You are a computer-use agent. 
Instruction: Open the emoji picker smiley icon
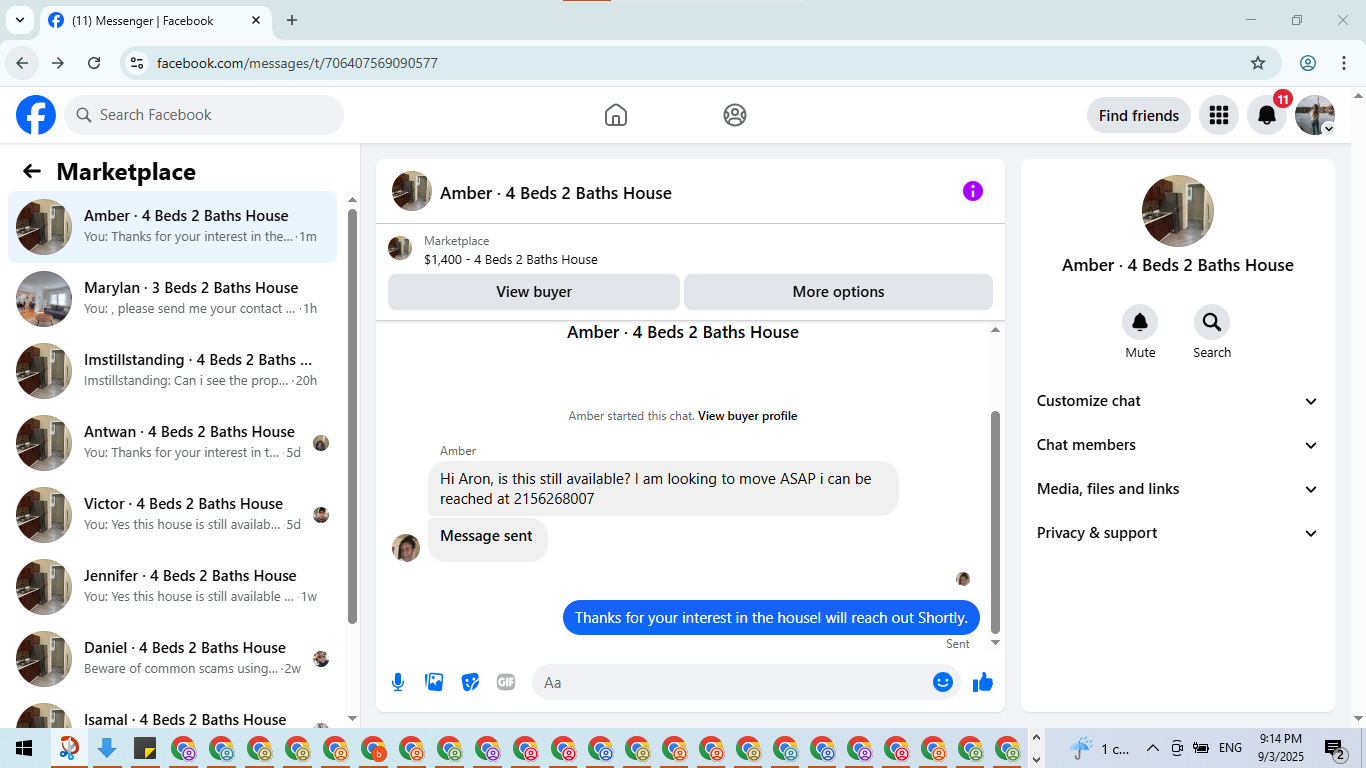(942, 682)
